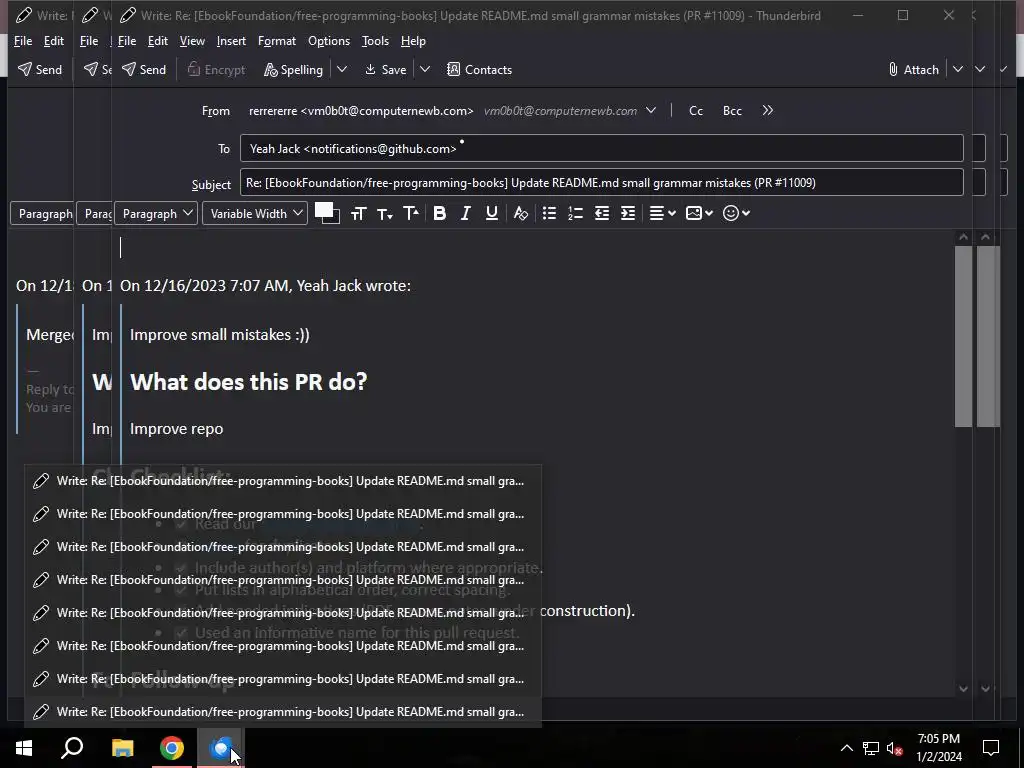Open the front window's Paragraph style dropdown
This screenshot has width=1024, height=768.
click(x=156, y=214)
